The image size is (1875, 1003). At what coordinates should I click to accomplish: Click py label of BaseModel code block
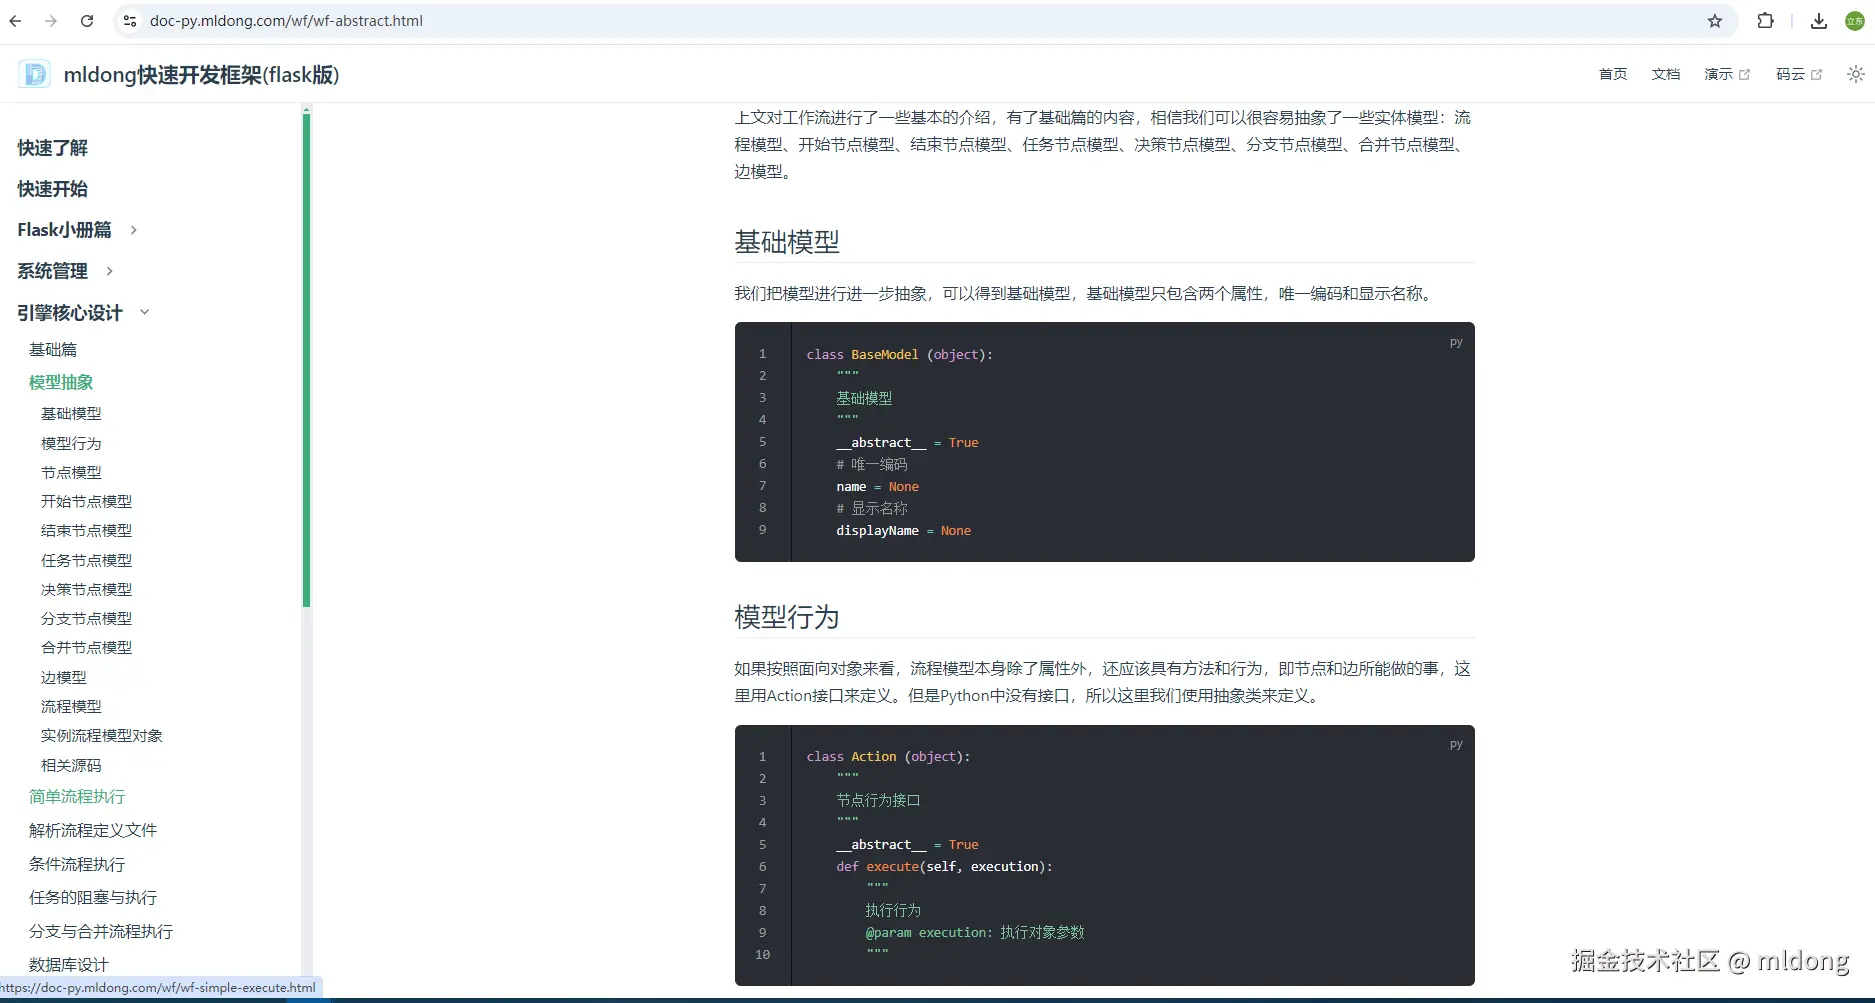click(1456, 342)
